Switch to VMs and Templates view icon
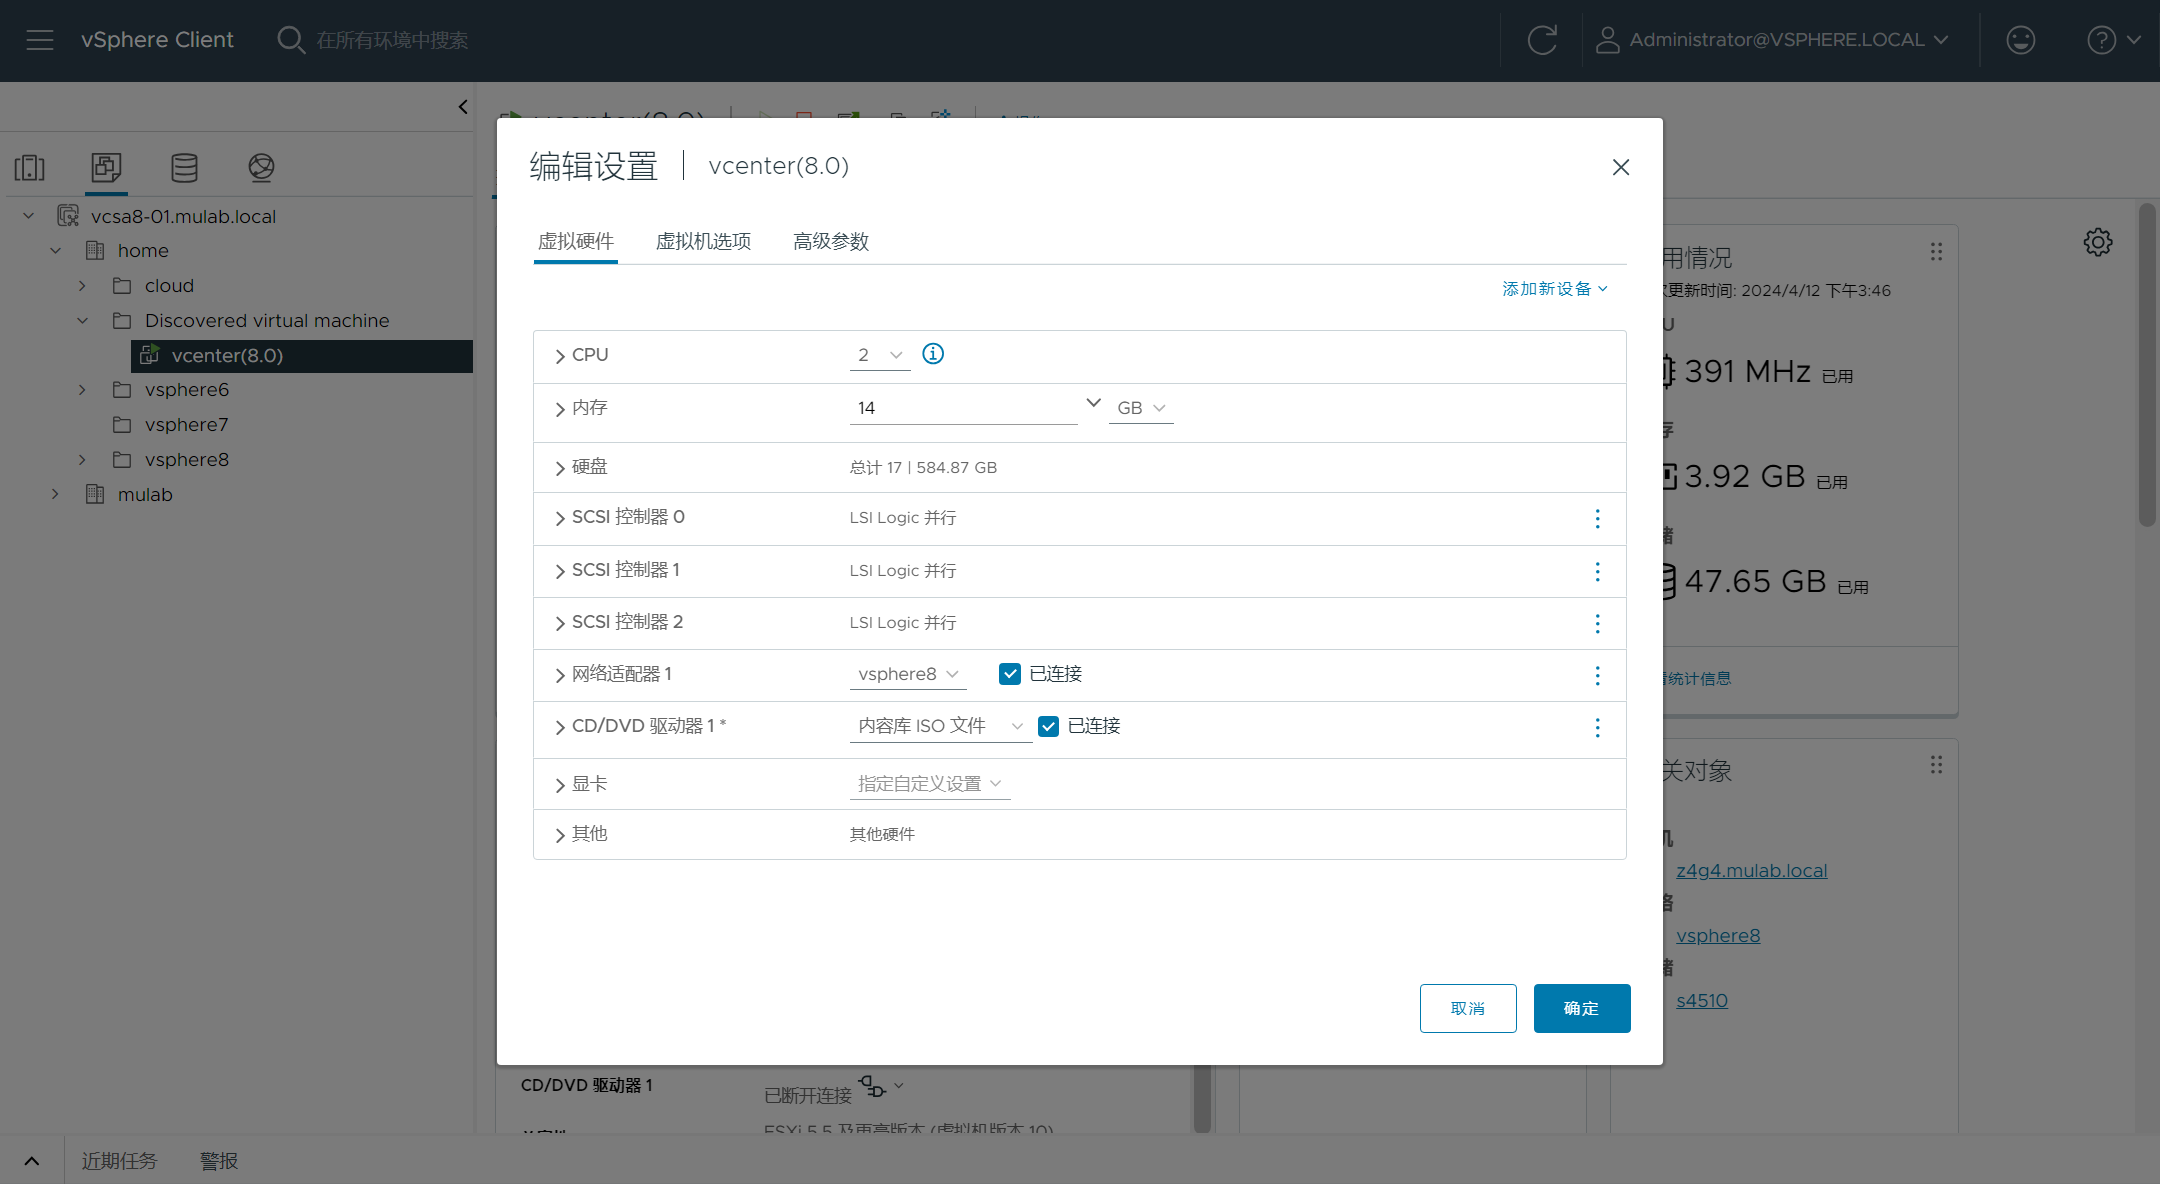 coord(106,167)
